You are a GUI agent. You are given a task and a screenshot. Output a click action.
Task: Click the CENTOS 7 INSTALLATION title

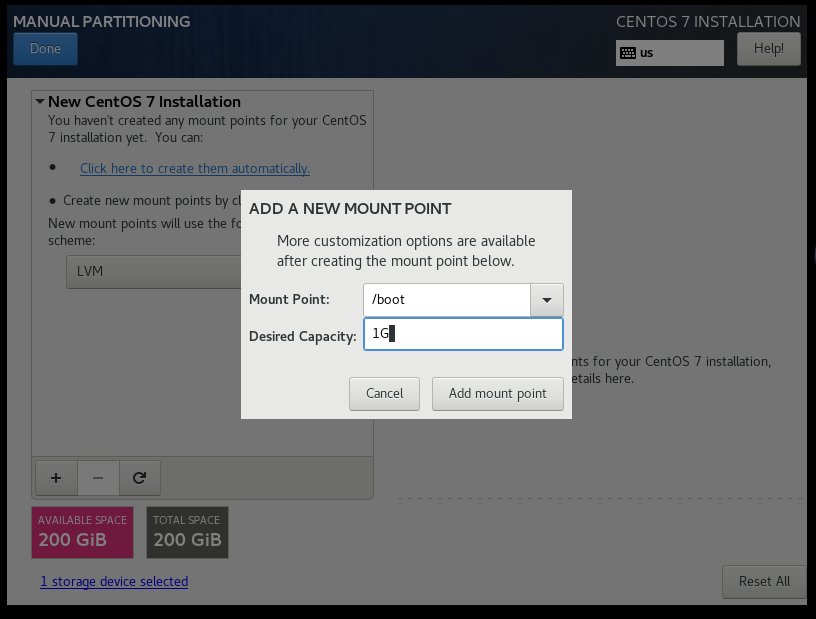(708, 21)
